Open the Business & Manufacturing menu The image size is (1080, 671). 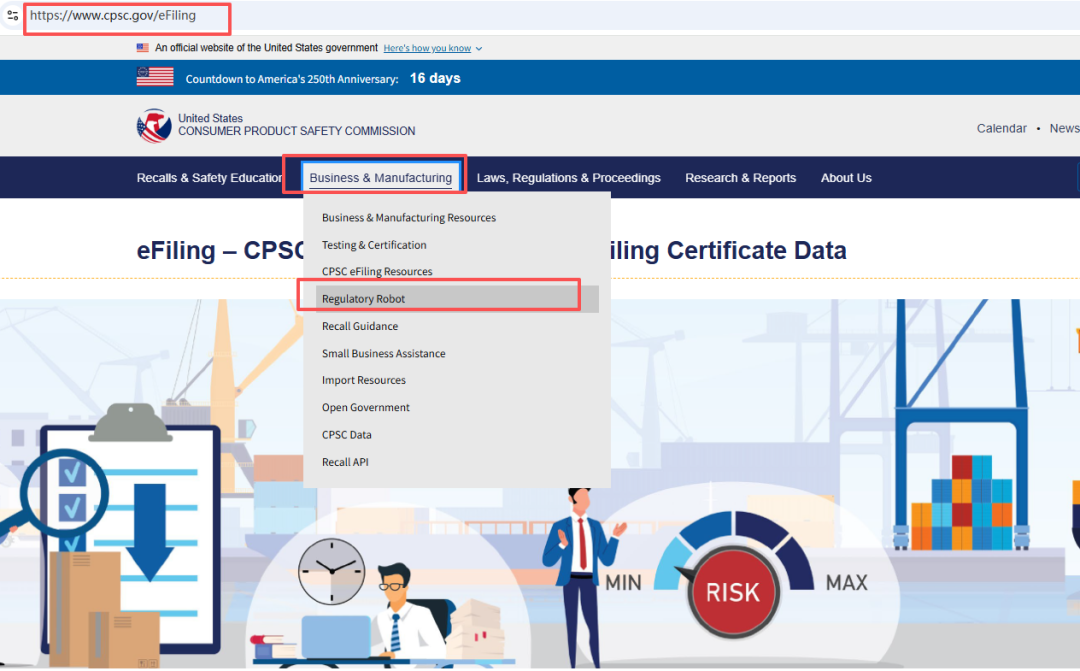click(381, 178)
